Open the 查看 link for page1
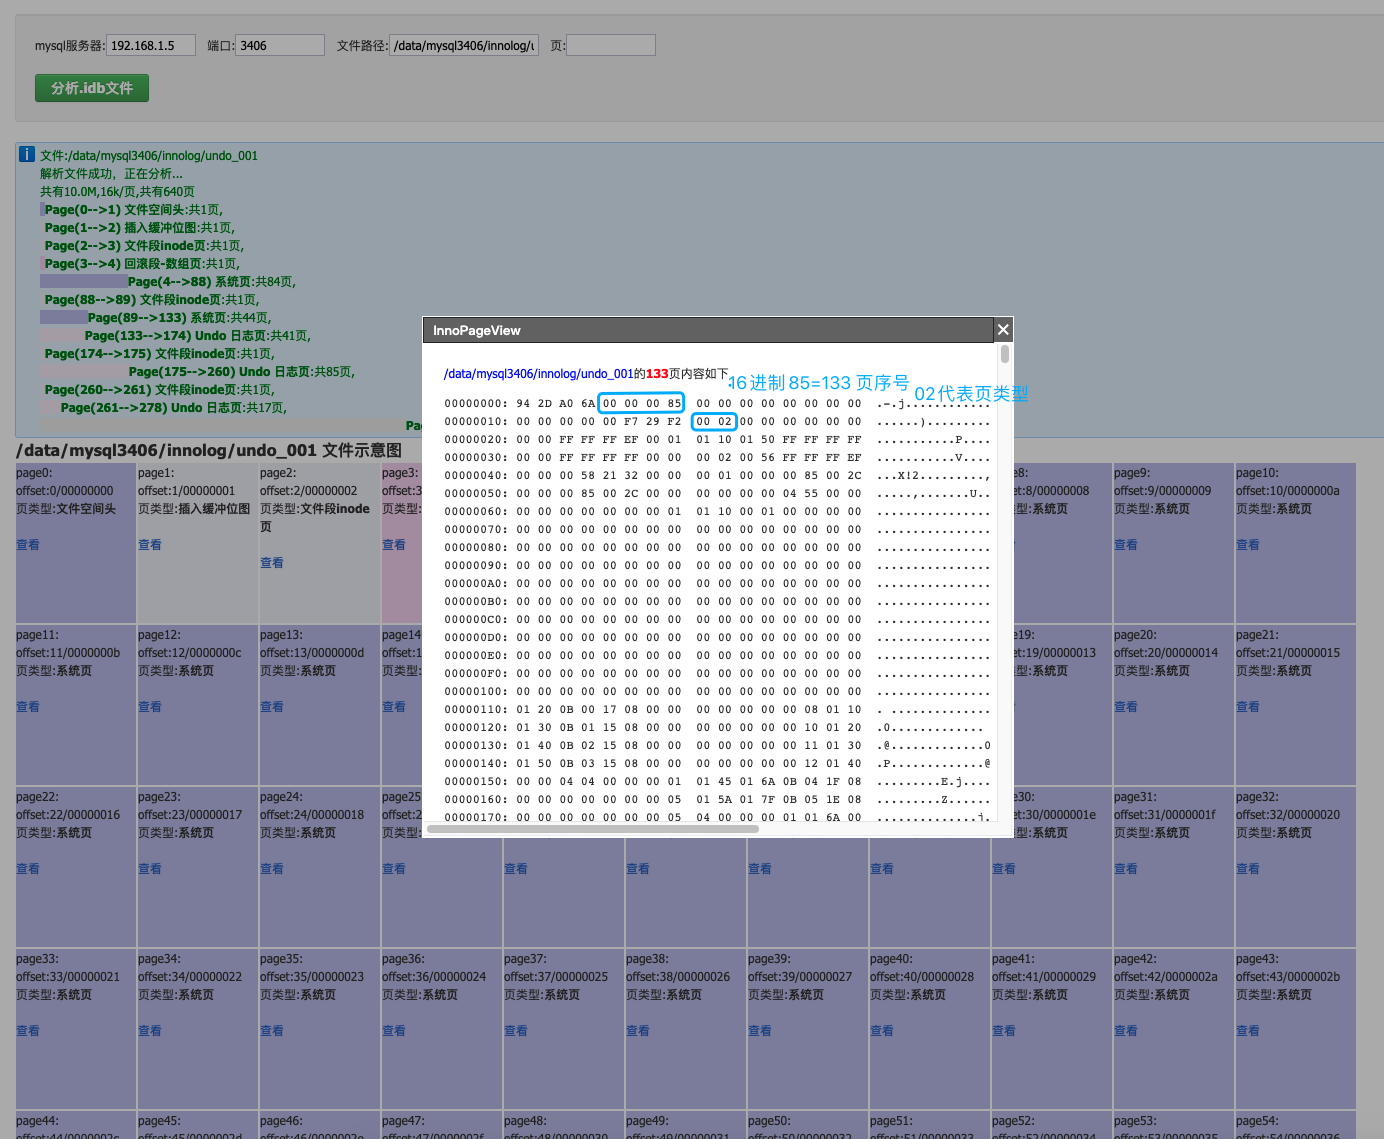The width and height of the screenshot is (1384, 1139). 150,545
